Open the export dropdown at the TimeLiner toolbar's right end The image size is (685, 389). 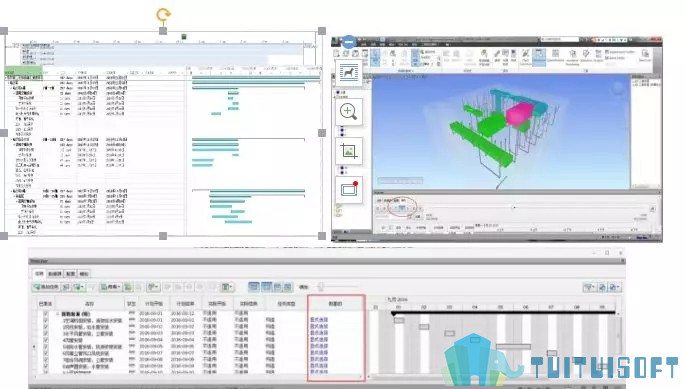pos(615,287)
